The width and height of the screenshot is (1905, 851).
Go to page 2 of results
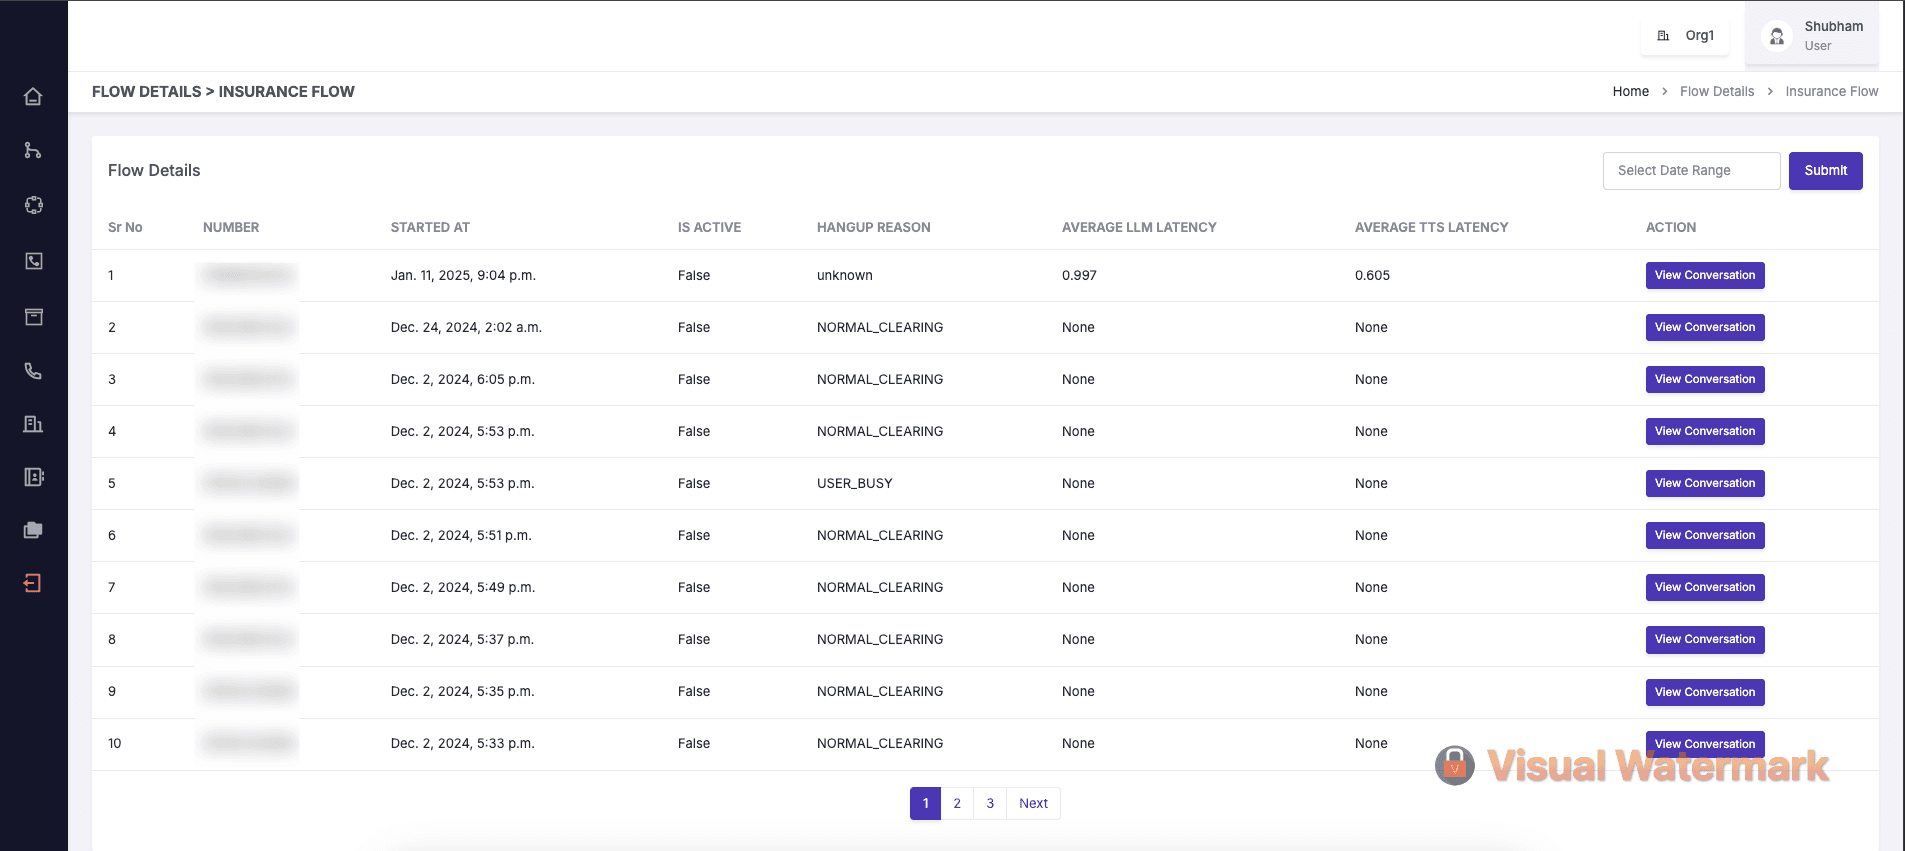(957, 804)
